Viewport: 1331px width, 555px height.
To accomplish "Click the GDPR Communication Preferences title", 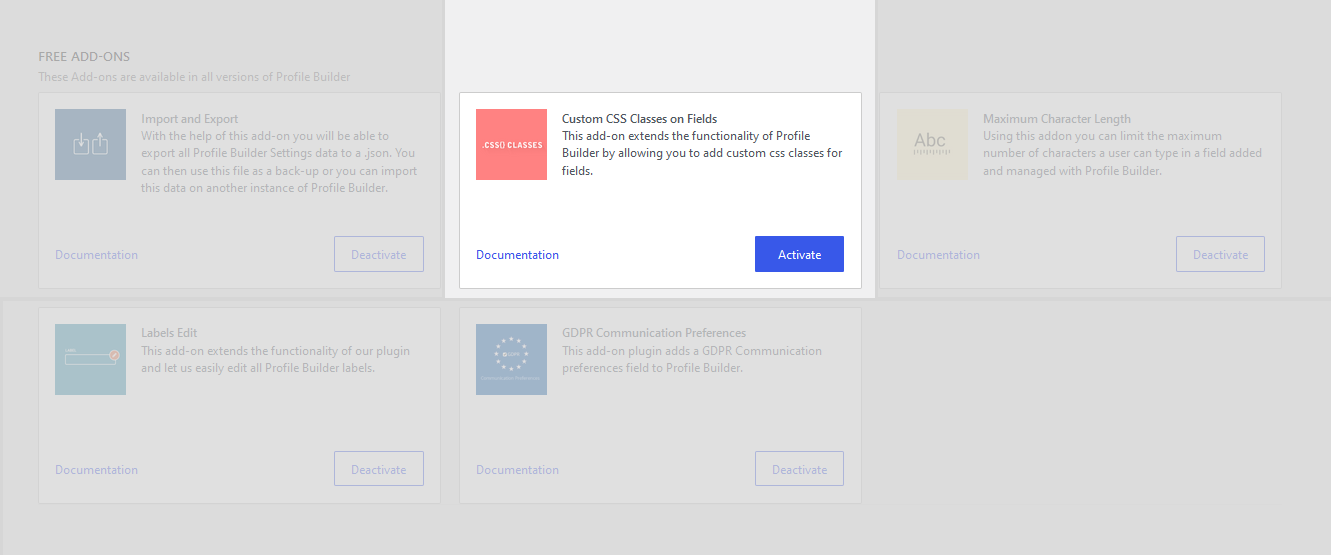I will 654,333.
